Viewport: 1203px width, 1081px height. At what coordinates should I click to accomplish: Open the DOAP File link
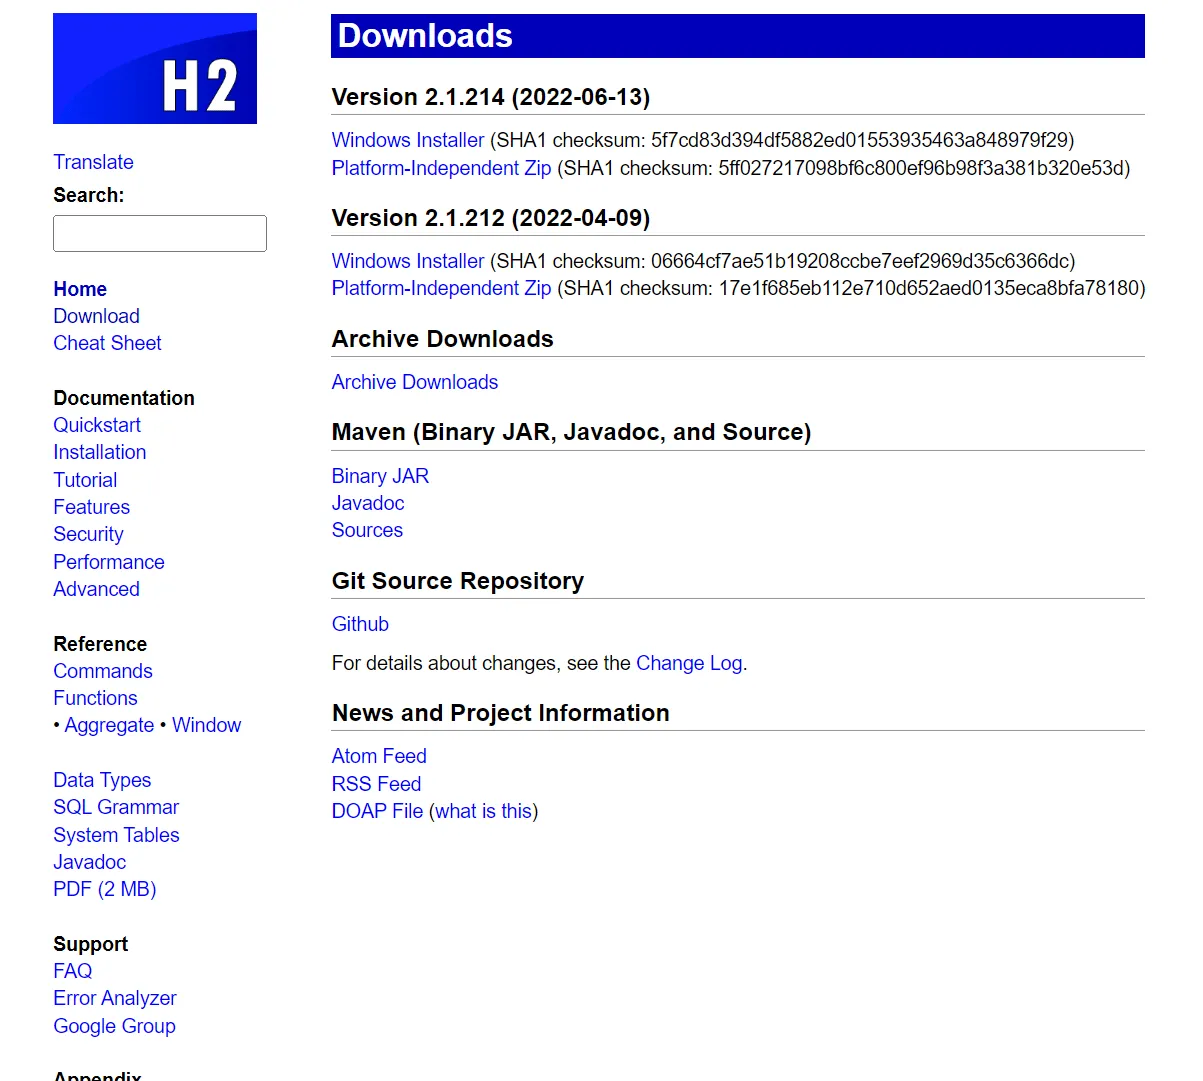[377, 811]
